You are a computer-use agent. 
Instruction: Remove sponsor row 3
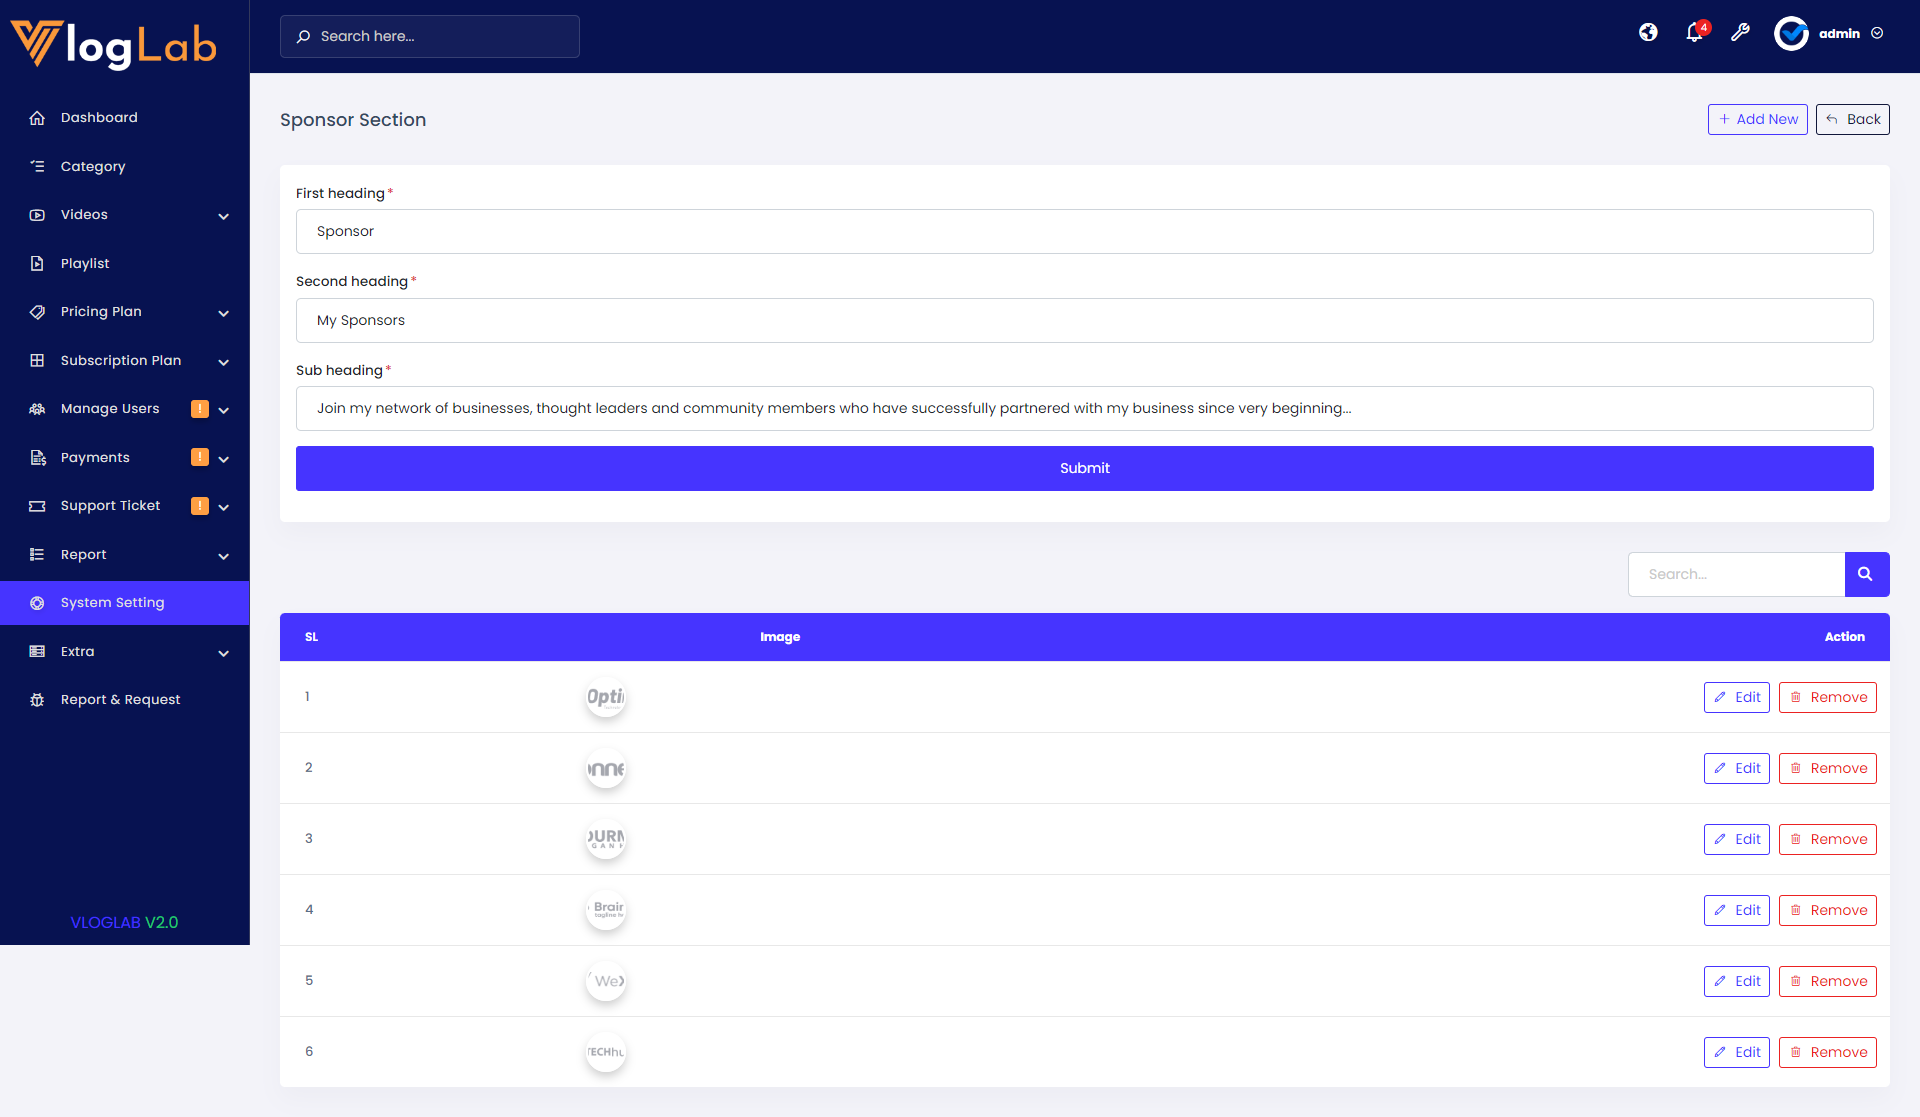[x=1827, y=839]
